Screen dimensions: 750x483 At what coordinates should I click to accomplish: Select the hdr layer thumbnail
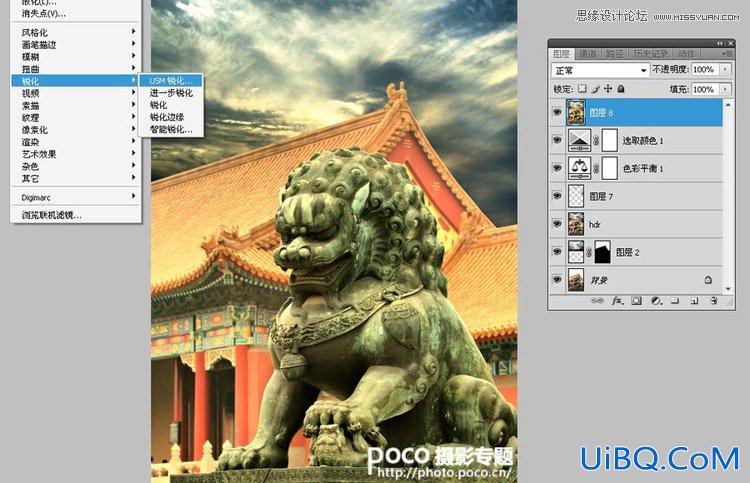point(576,224)
